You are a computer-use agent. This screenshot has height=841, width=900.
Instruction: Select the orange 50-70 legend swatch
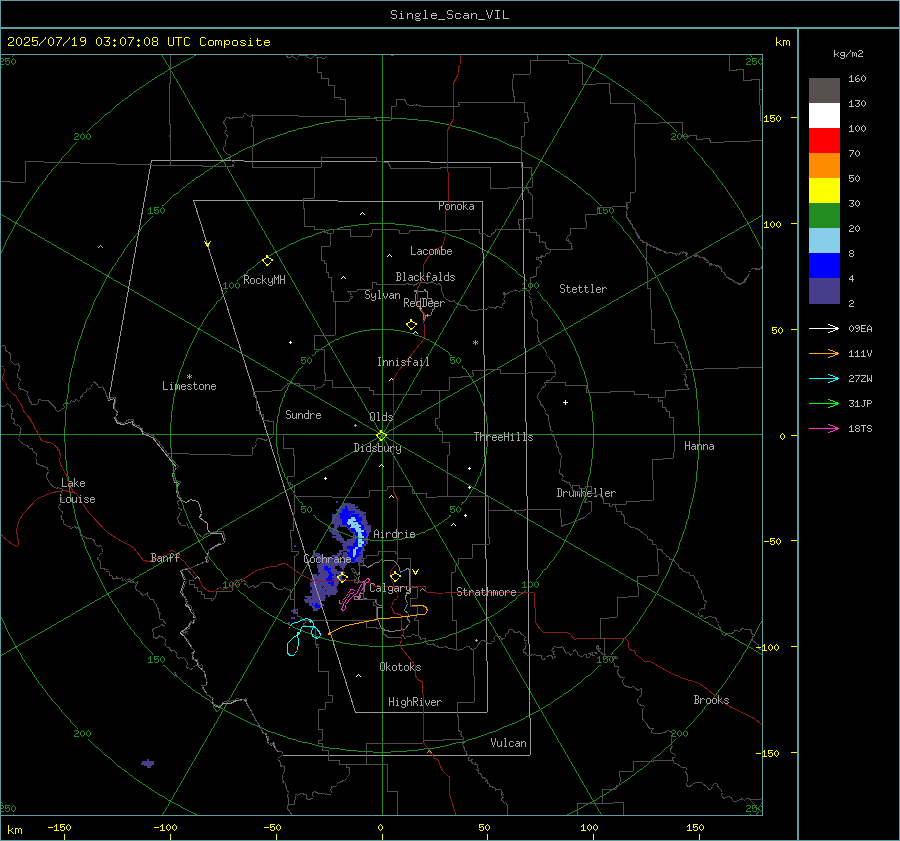pos(824,166)
